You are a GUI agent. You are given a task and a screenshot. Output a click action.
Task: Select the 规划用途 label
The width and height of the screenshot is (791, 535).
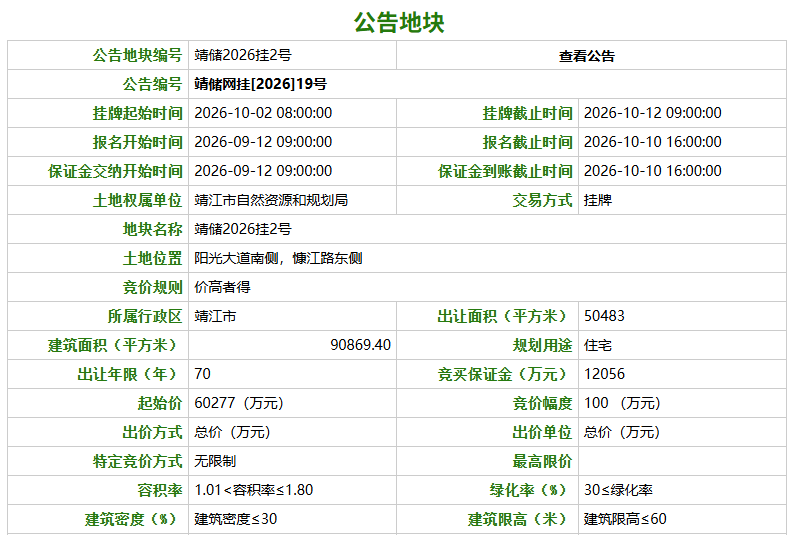point(542,345)
